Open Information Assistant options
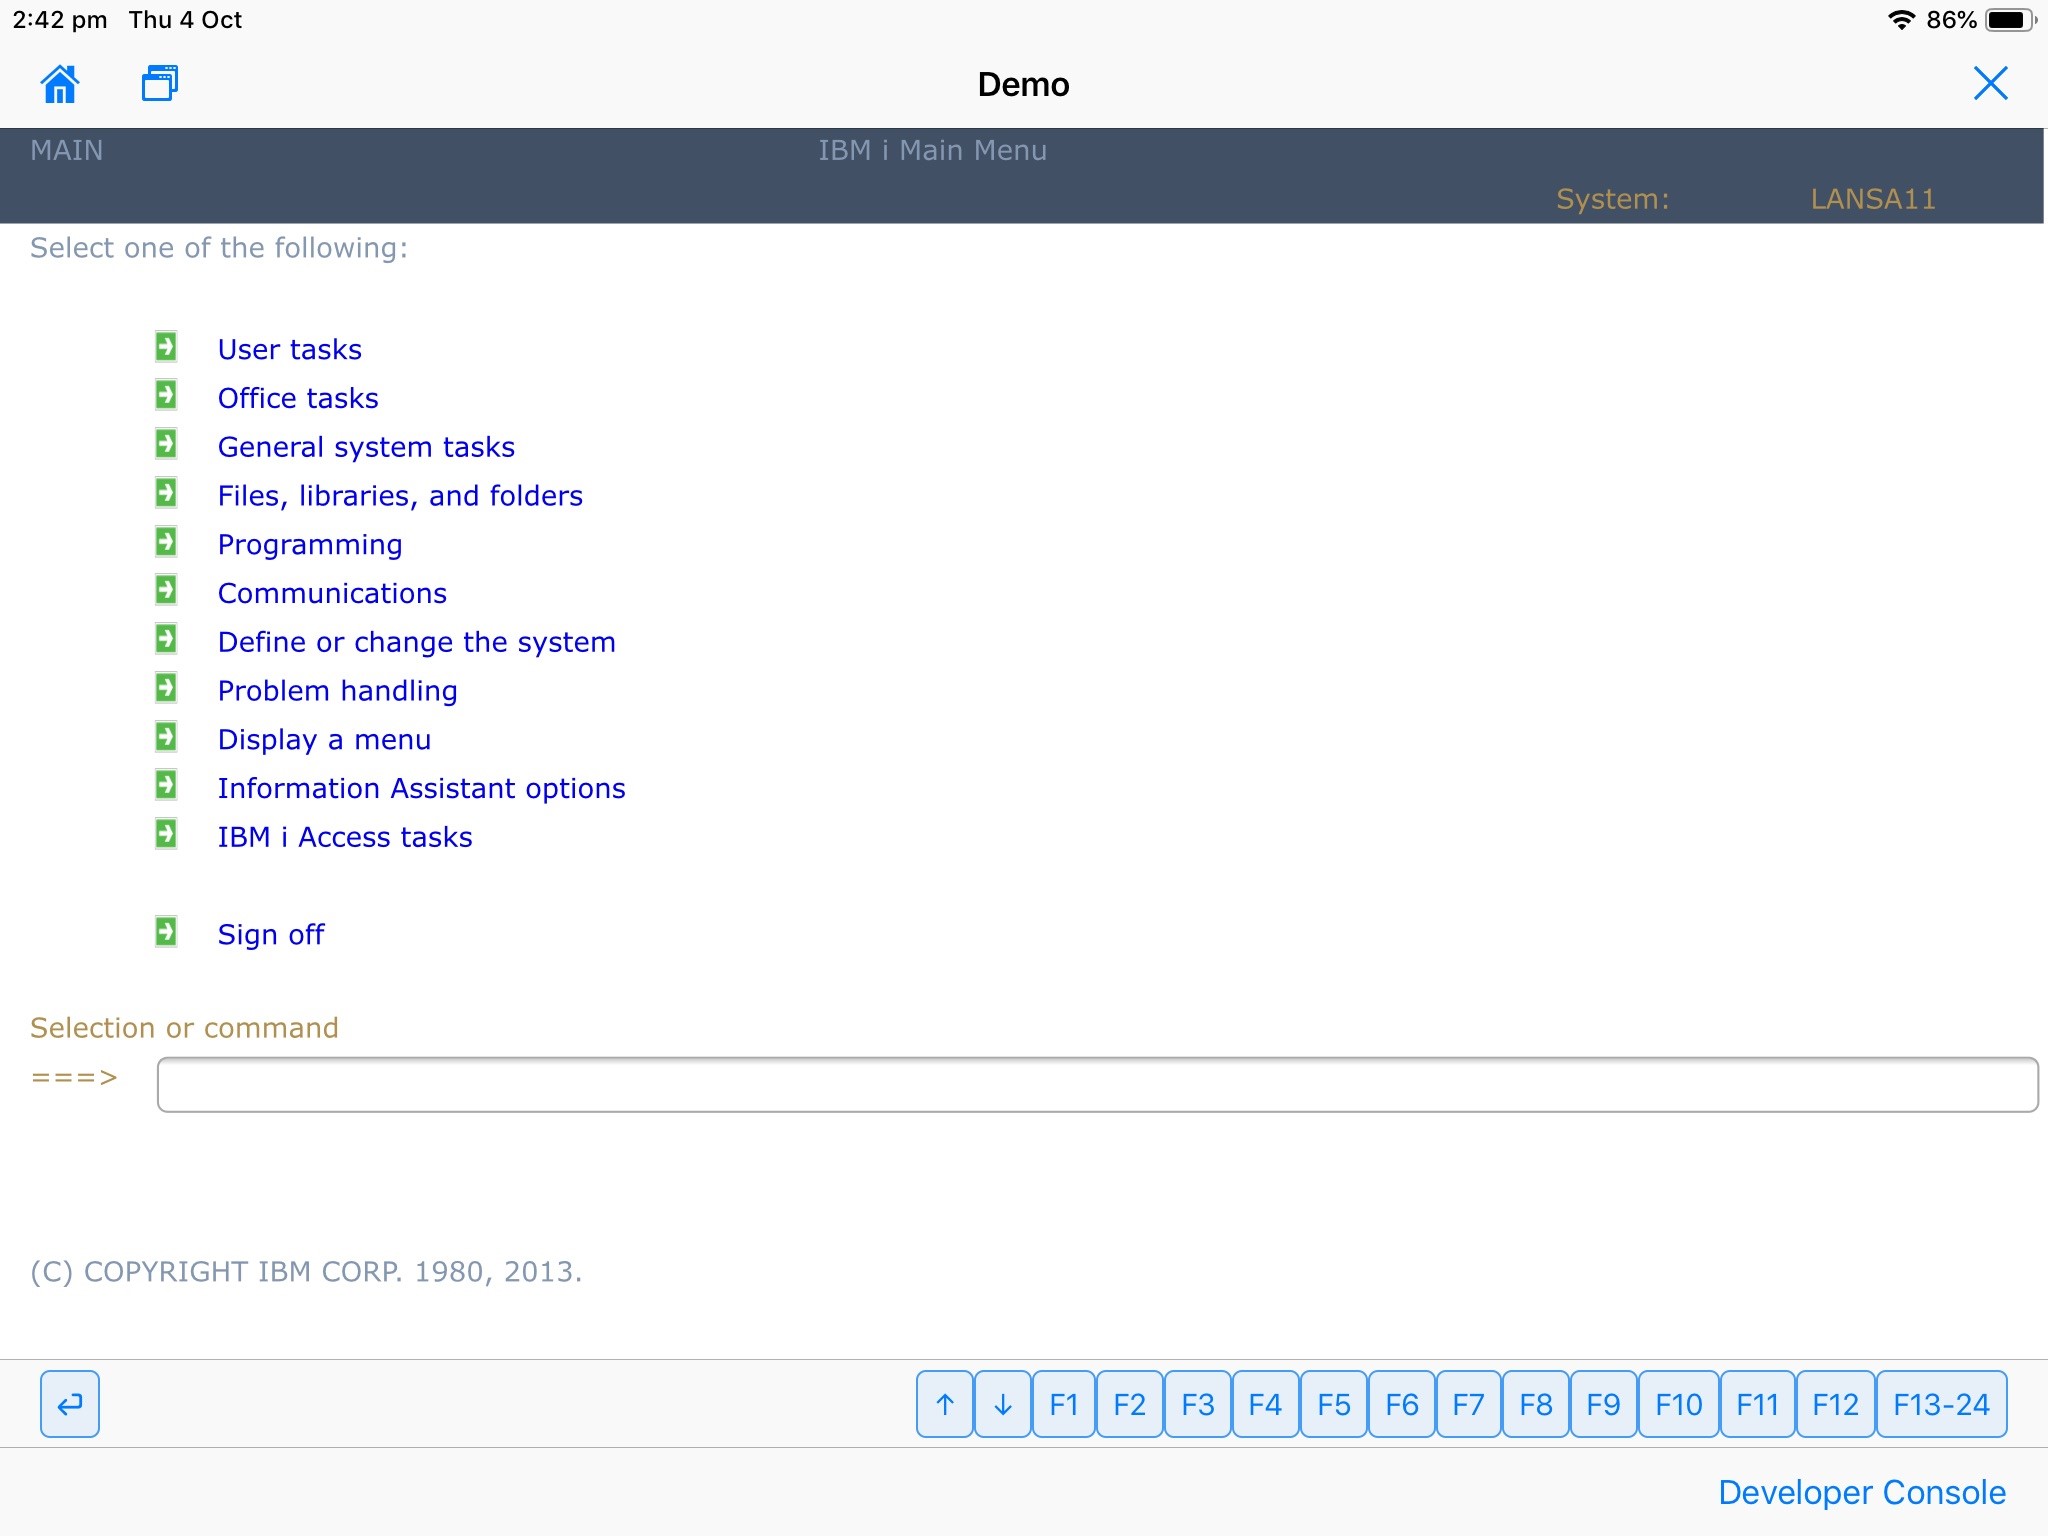2048x1536 pixels. [421, 788]
